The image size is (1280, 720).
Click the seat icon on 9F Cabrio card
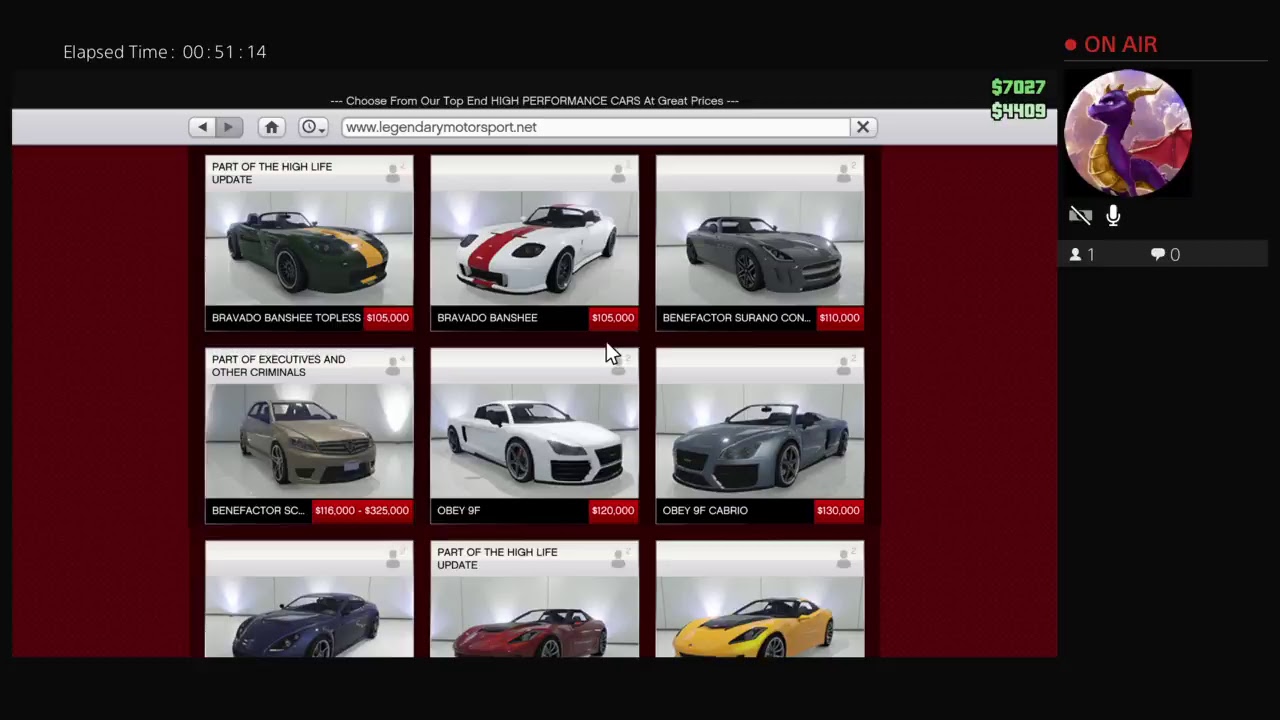[845, 367]
